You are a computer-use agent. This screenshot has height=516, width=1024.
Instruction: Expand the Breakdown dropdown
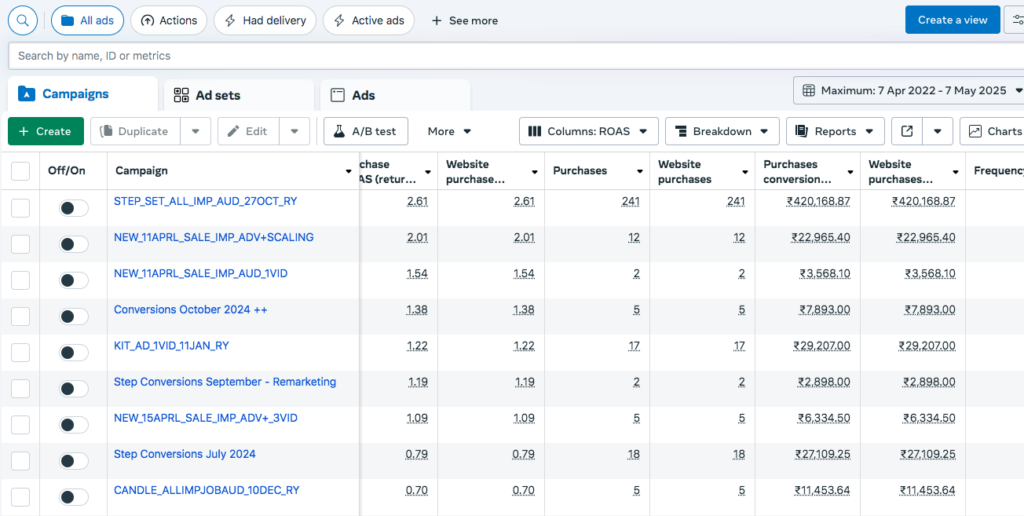coord(722,131)
